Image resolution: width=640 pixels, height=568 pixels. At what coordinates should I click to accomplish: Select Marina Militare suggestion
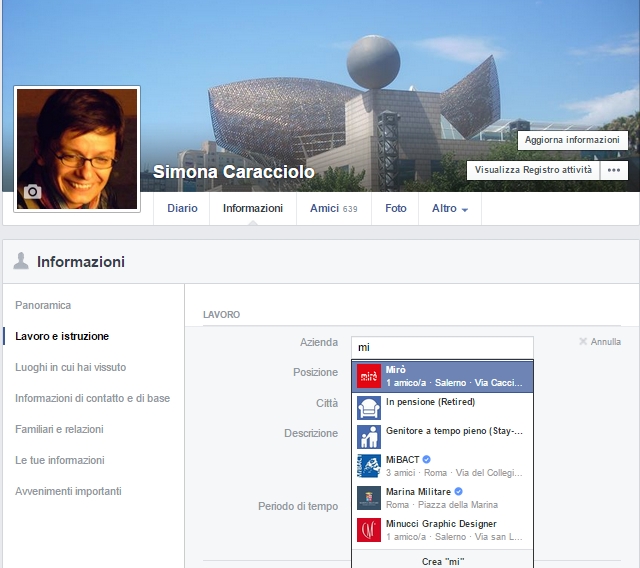[442, 498]
